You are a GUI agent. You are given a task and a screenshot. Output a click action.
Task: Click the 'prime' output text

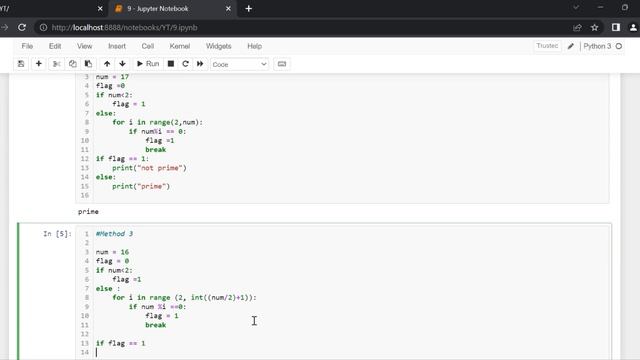click(x=88, y=212)
